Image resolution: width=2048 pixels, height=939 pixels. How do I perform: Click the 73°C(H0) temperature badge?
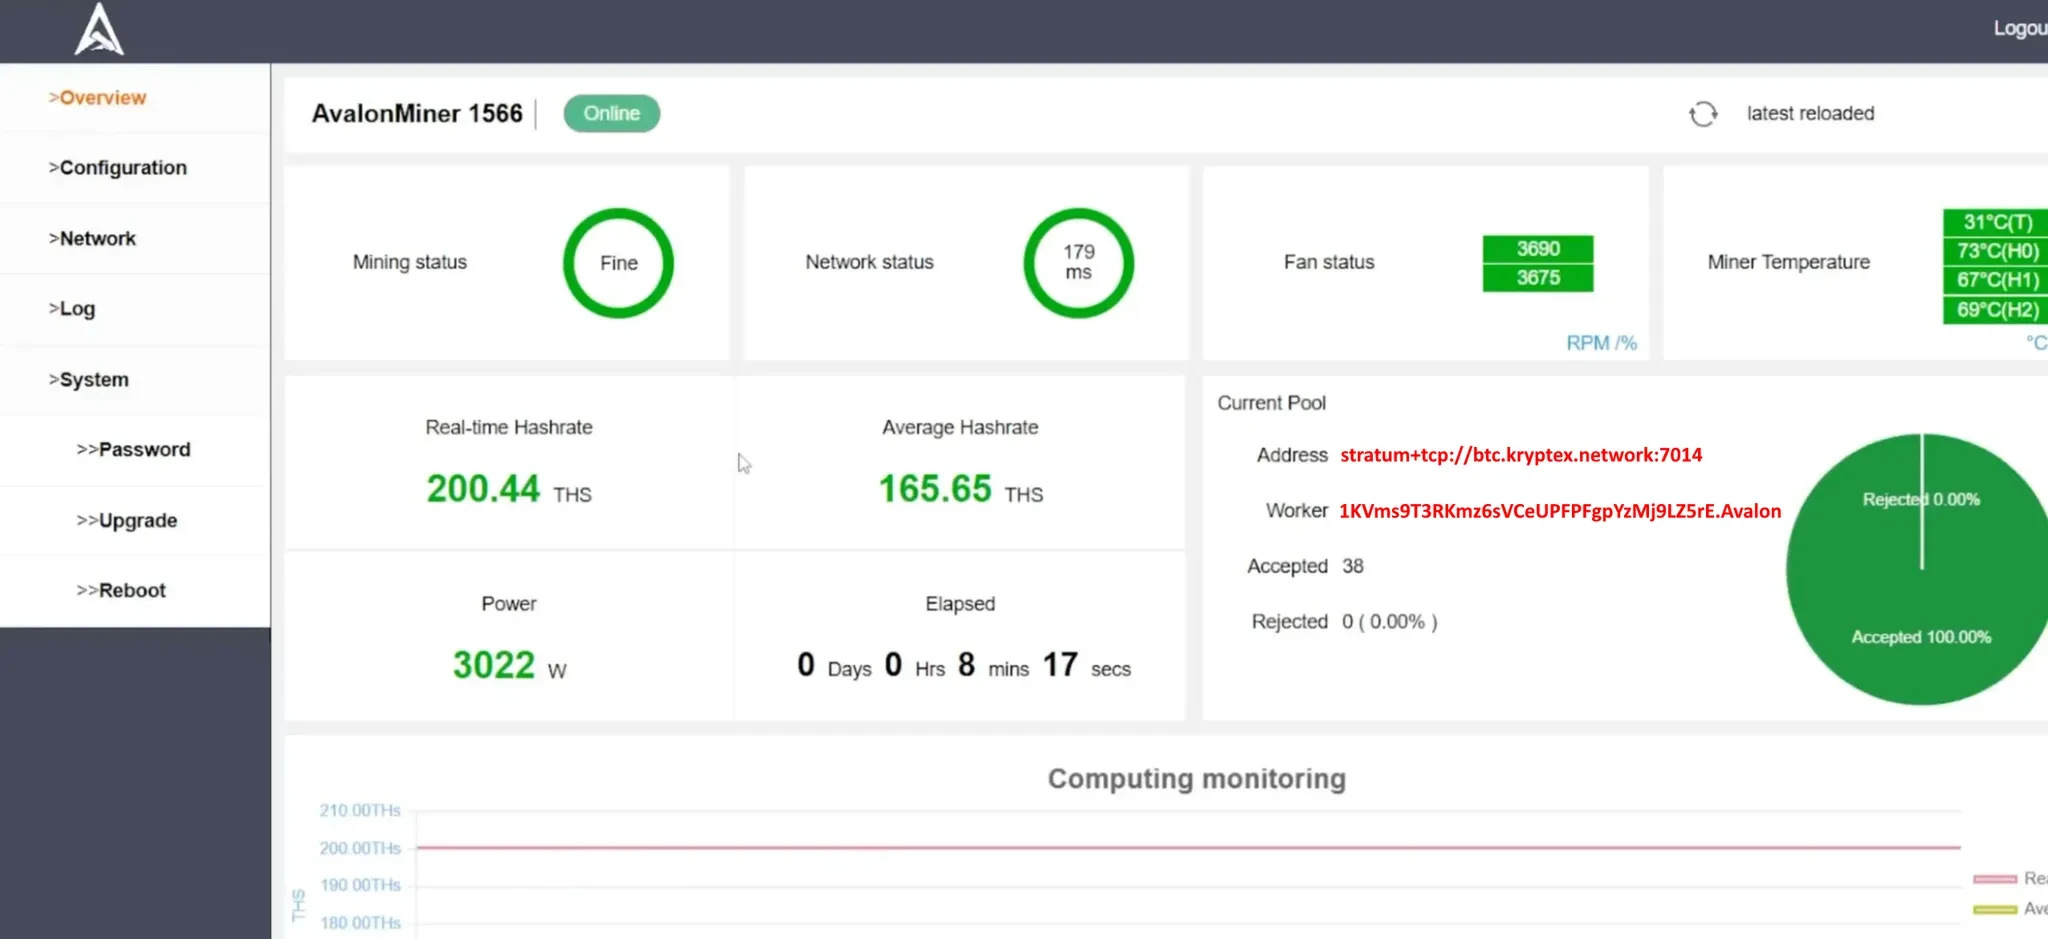1996,251
